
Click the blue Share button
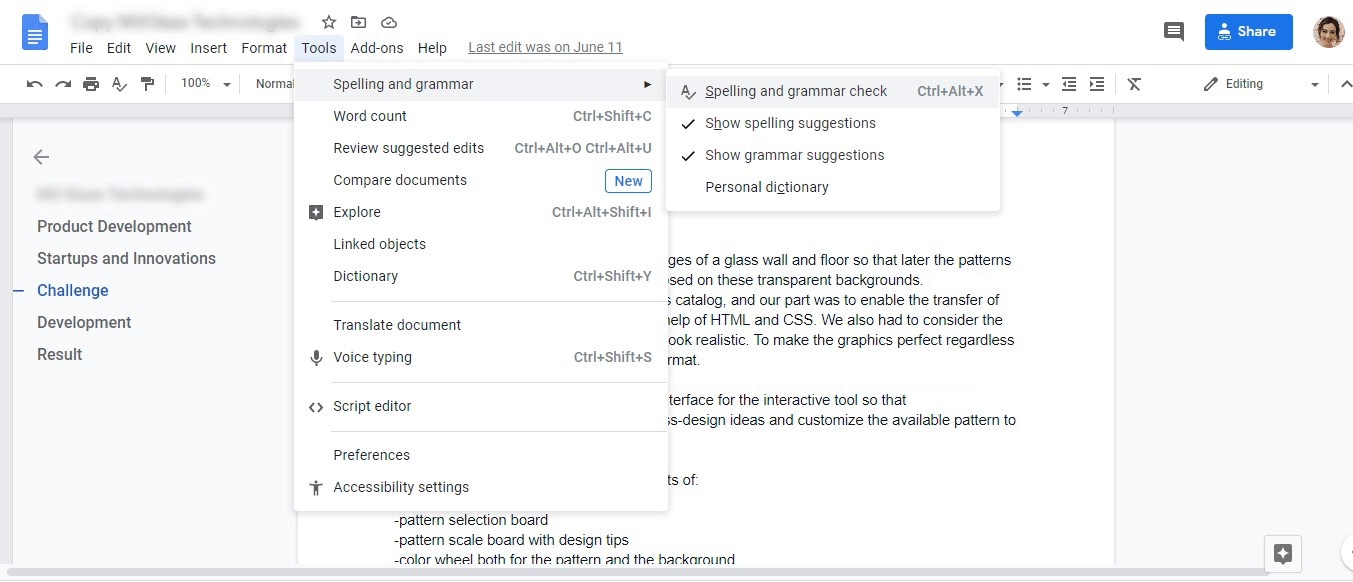[1248, 32]
